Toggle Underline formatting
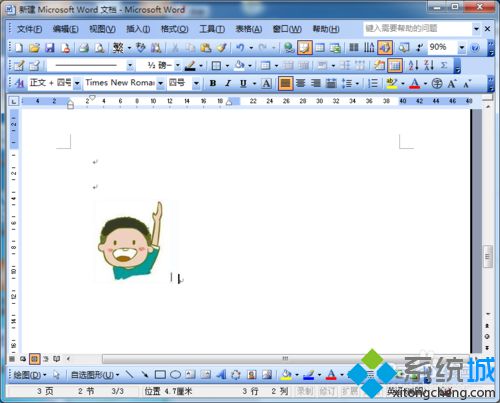 (x=243, y=83)
